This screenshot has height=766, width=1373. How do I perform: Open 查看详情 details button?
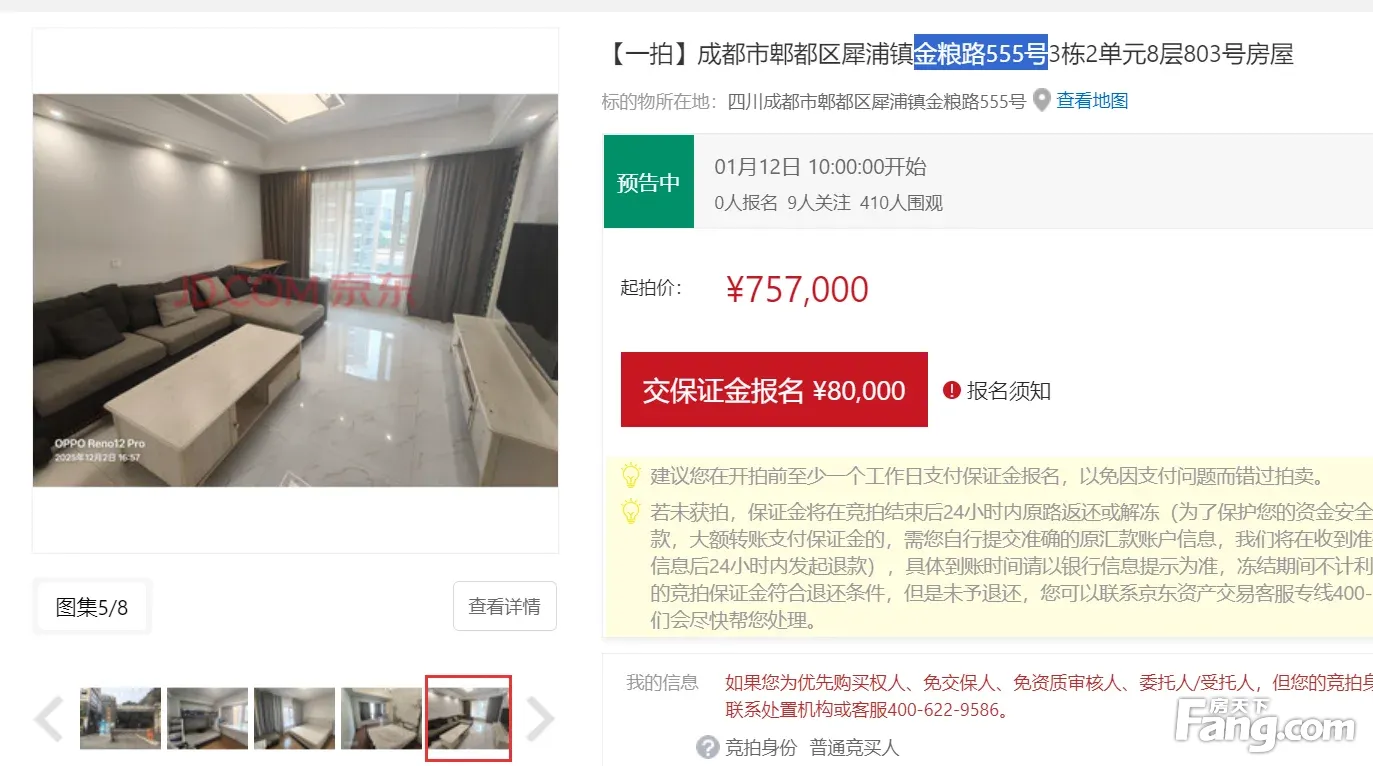point(504,606)
